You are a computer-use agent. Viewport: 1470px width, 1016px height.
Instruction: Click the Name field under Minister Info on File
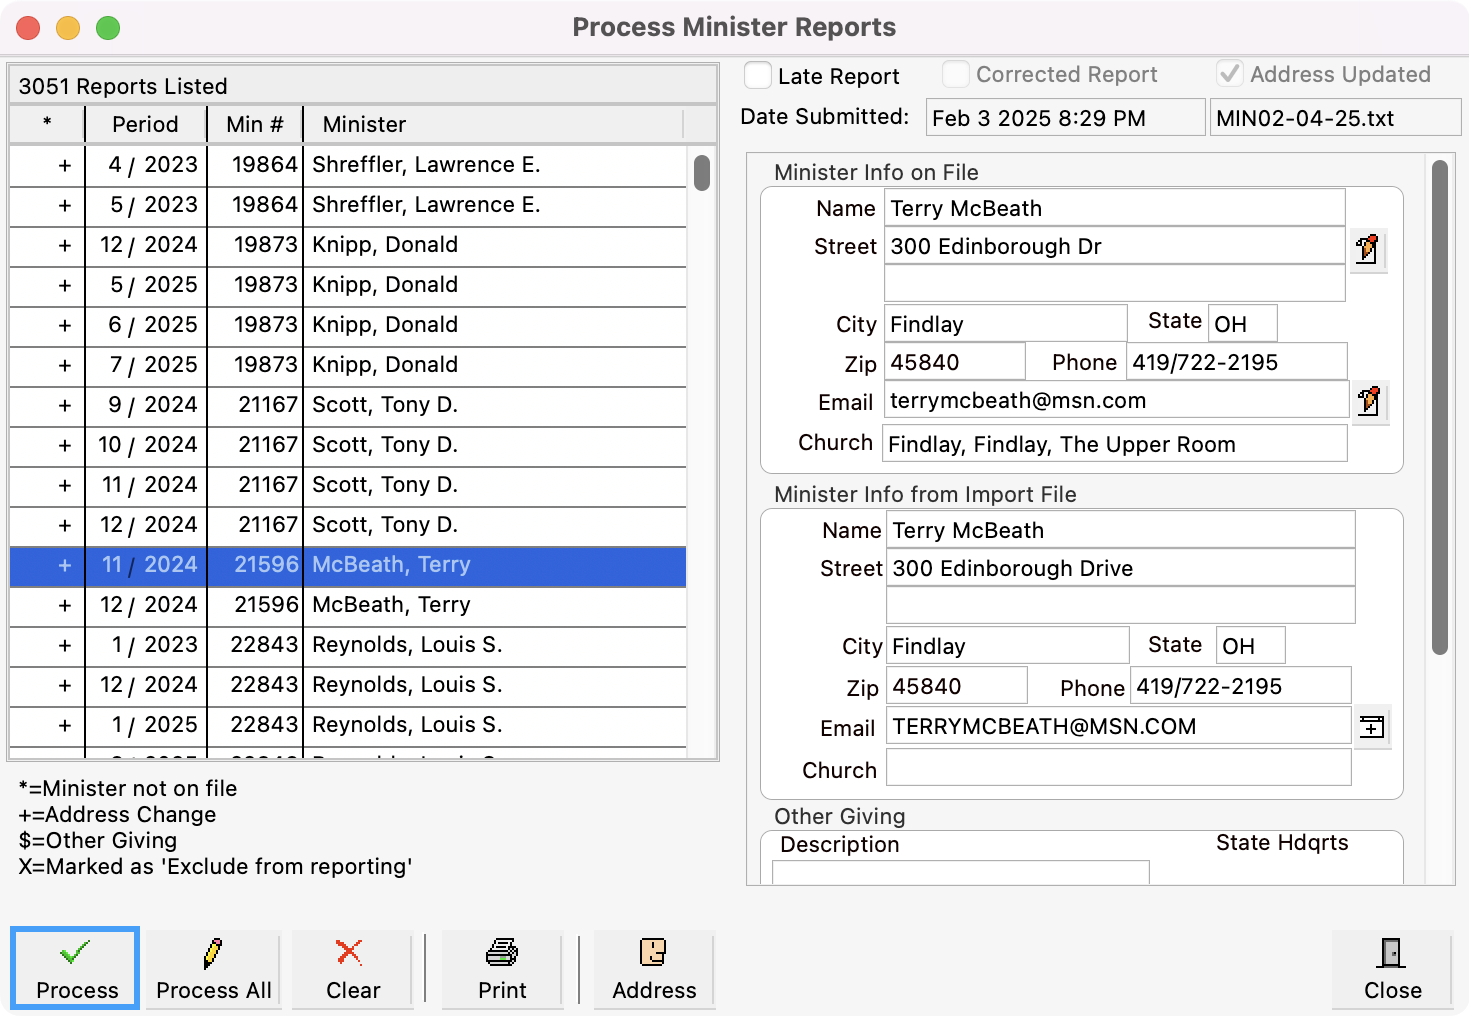point(1113,208)
